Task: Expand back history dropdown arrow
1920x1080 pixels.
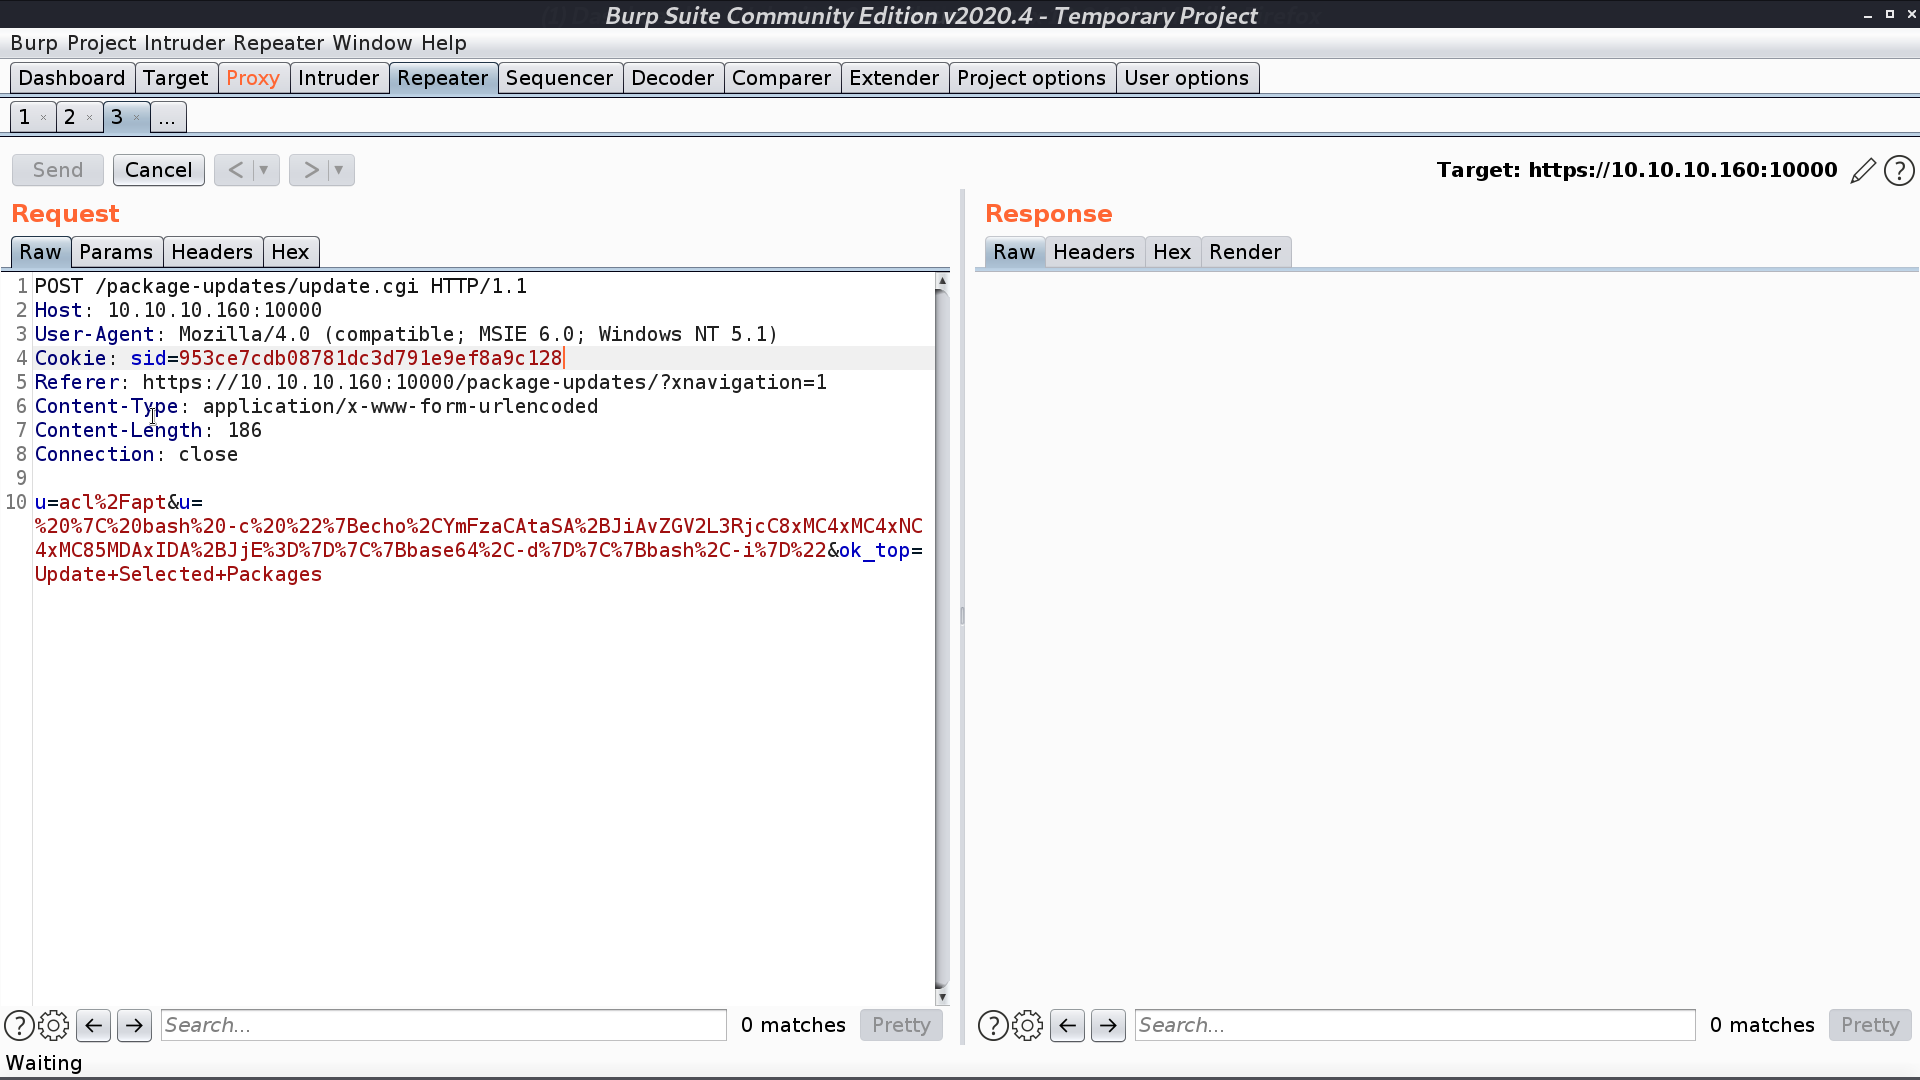Action: click(264, 170)
